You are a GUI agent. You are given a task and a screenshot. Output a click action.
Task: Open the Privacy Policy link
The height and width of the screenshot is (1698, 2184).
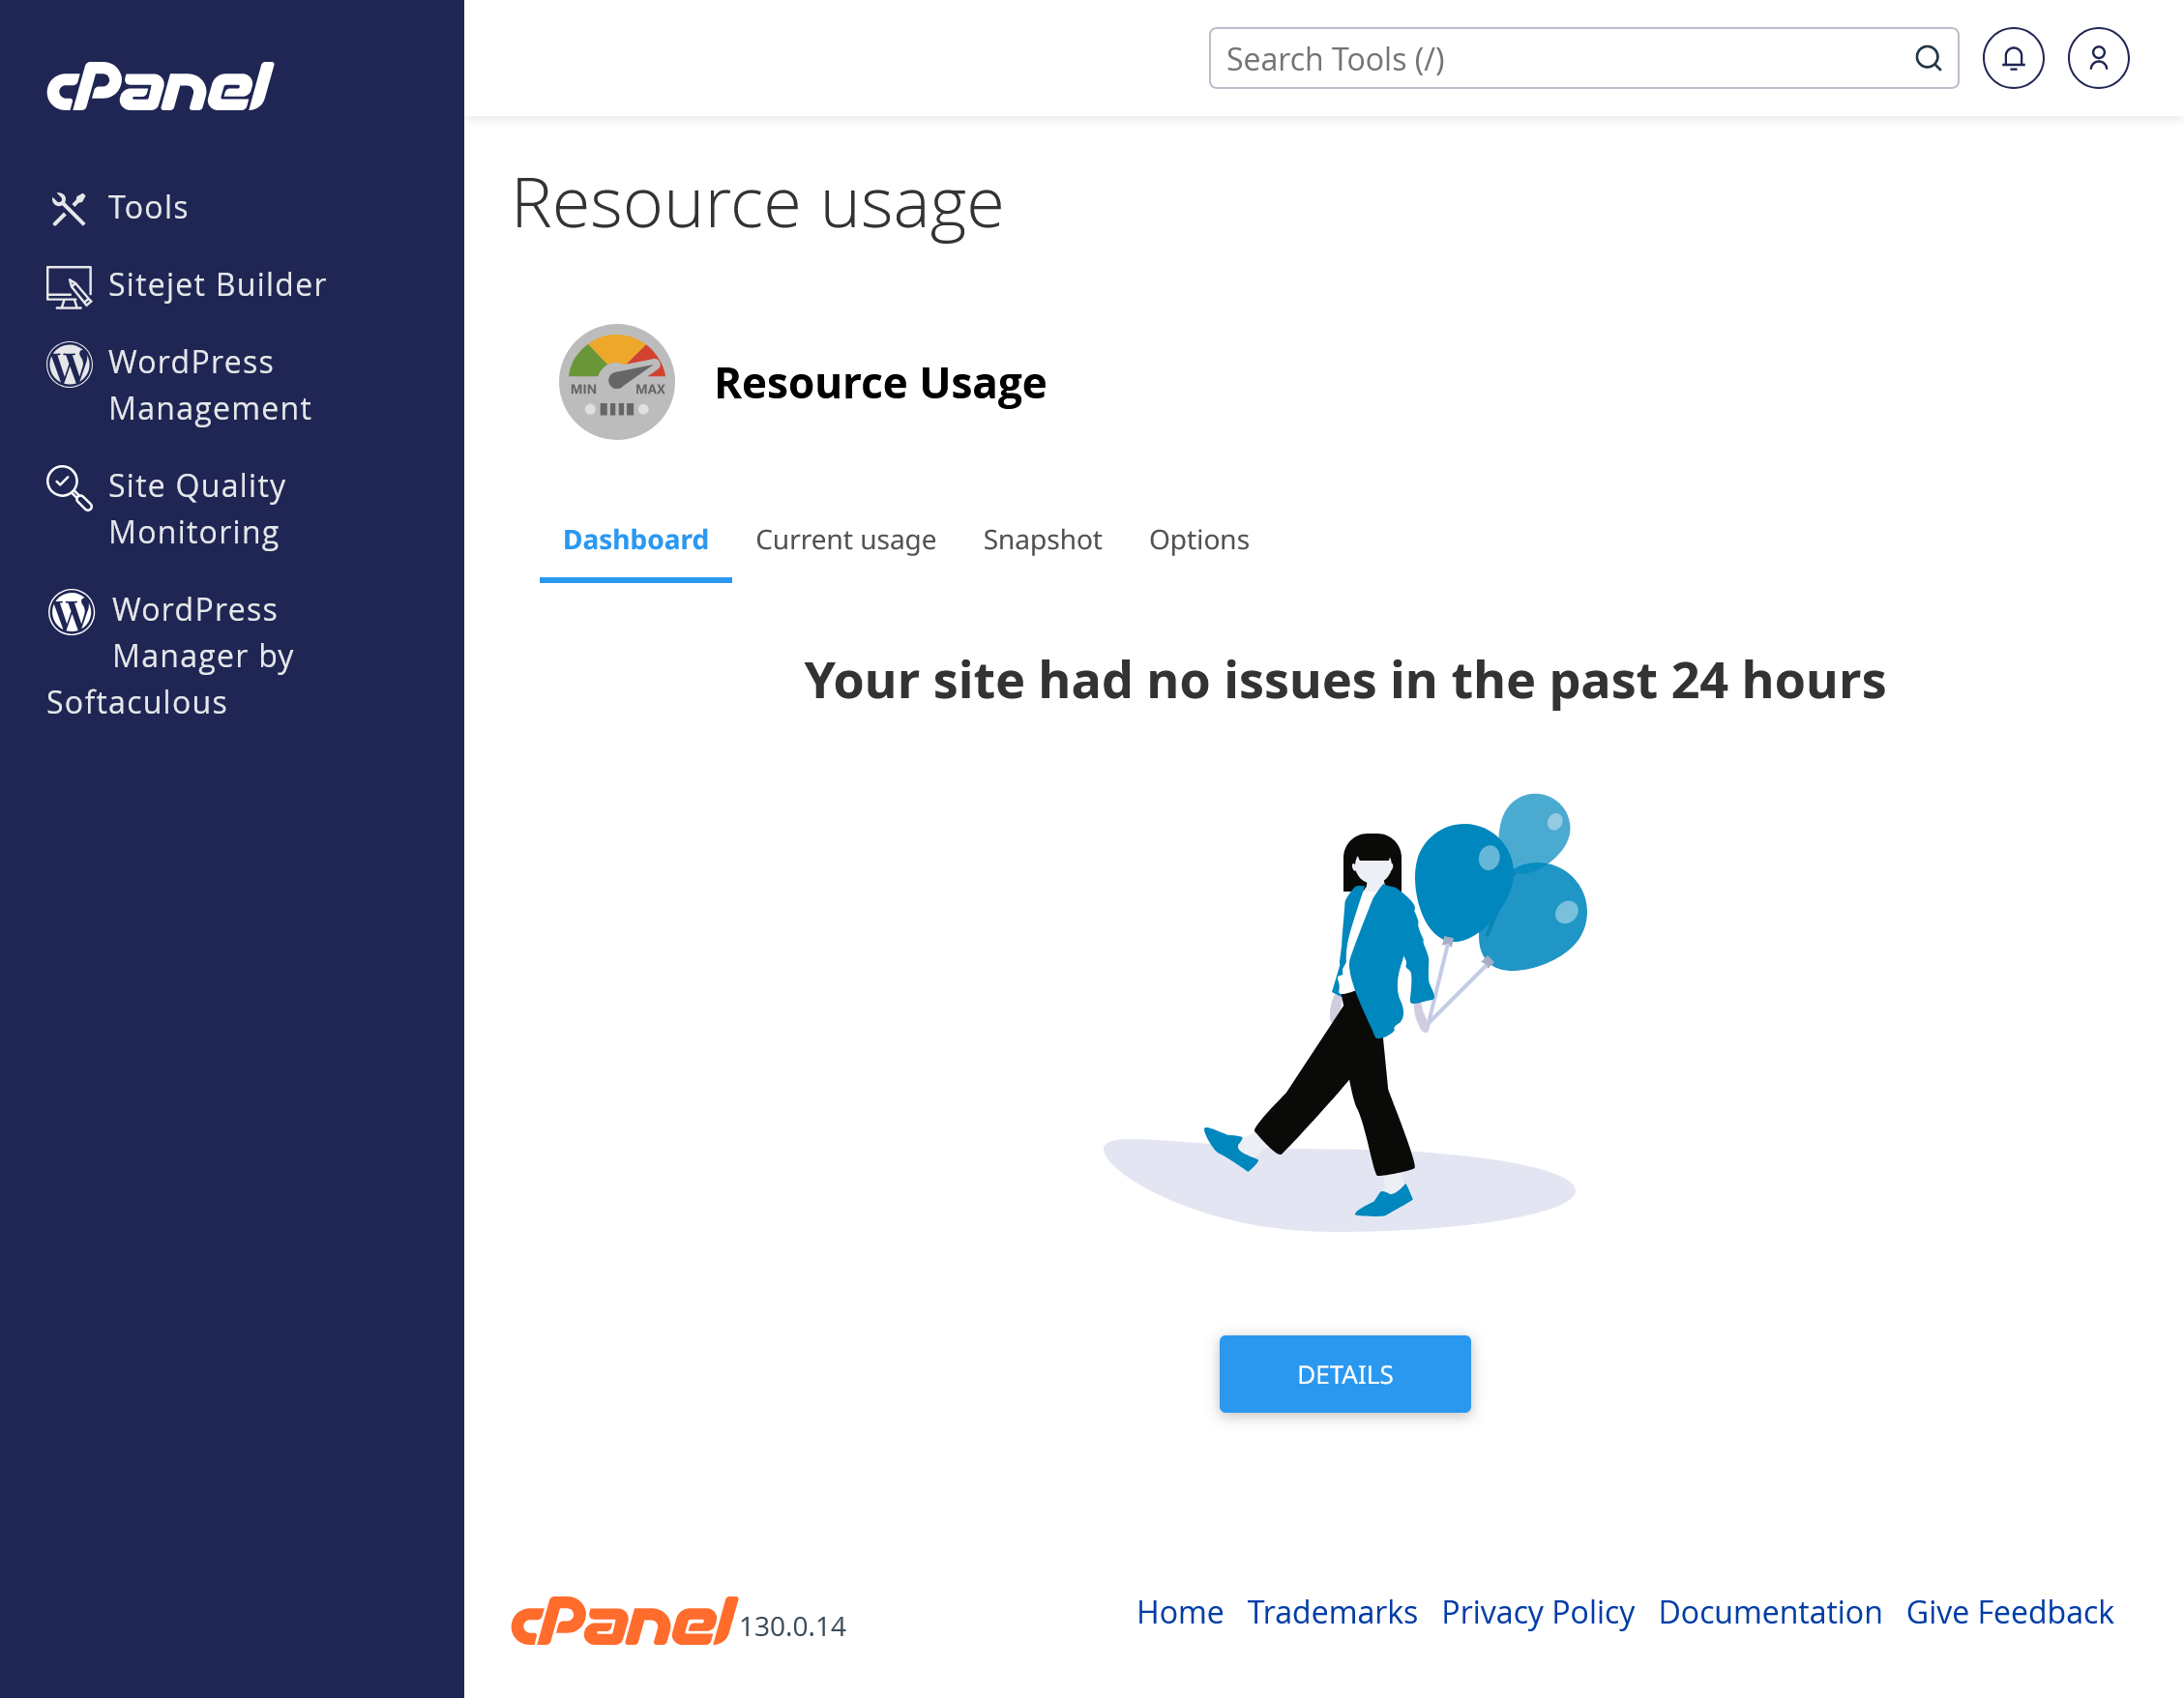[x=1537, y=1612]
